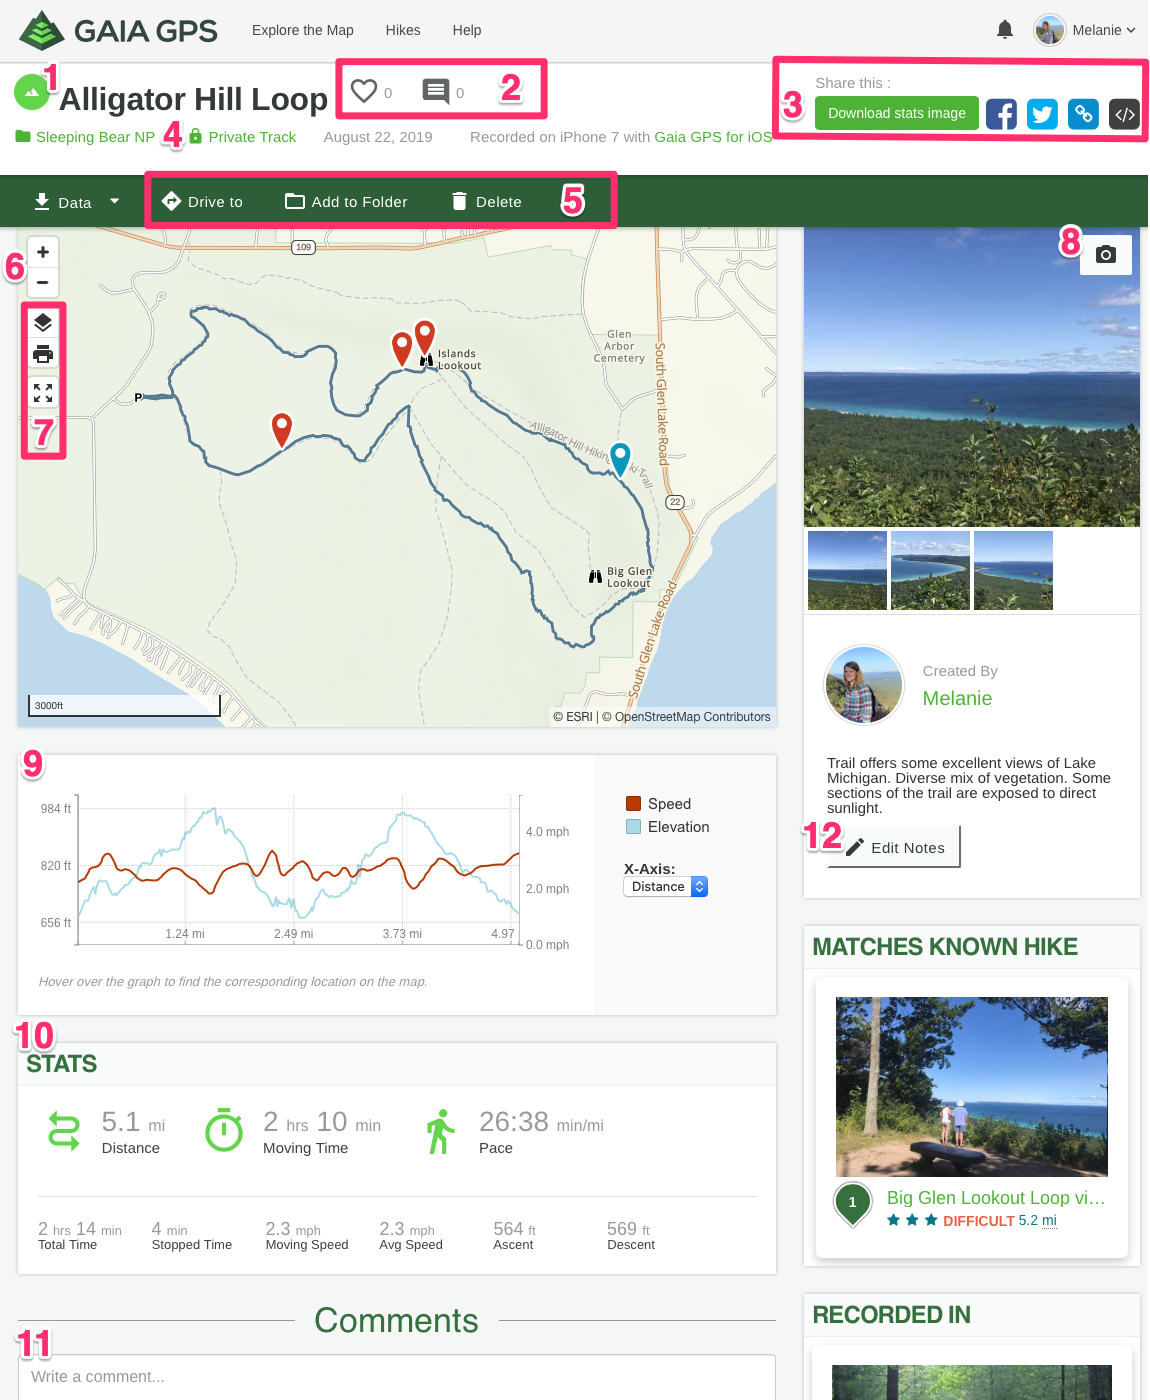The height and width of the screenshot is (1400, 1150).
Task: Click the Write a comment field
Action: click(396, 1377)
